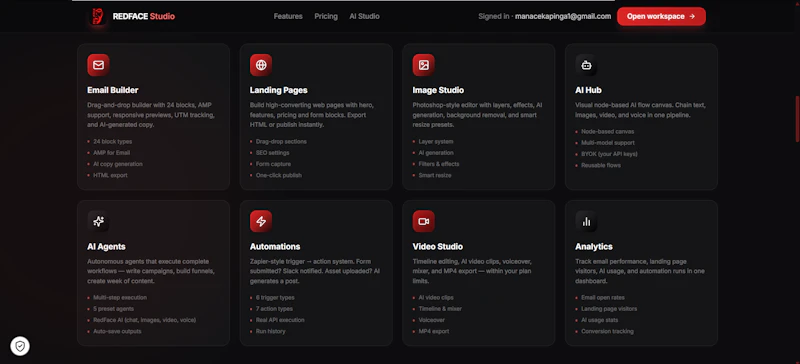800x364 pixels.
Task: Click the Video Studio camera icon
Action: (424, 221)
